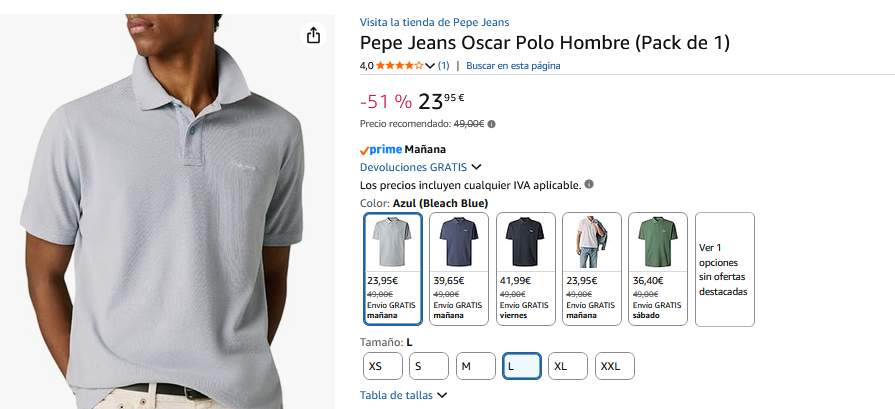Select size XL option

pos(568,366)
